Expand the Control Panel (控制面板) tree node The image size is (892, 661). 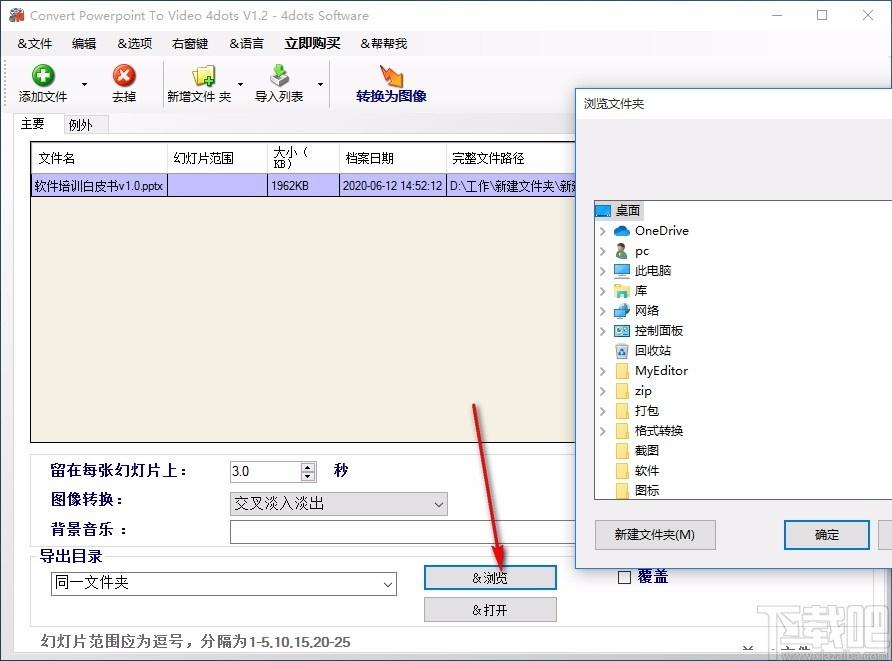[x=602, y=330]
